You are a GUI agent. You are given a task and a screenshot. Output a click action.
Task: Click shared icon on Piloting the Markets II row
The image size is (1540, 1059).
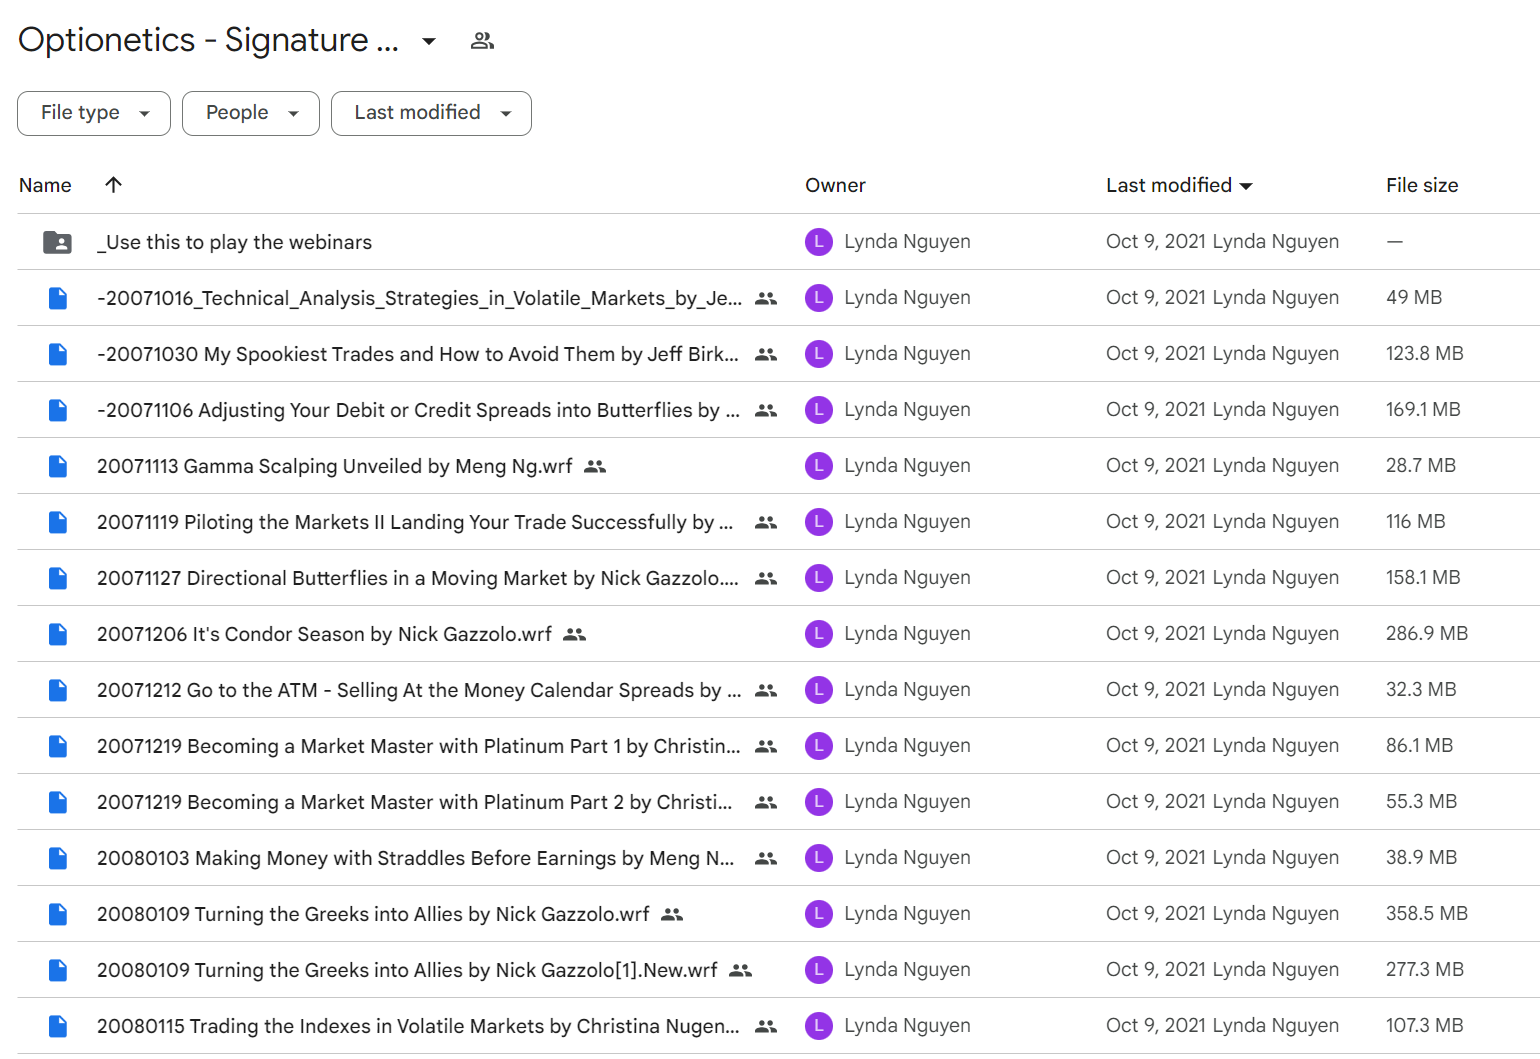click(x=766, y=522)
